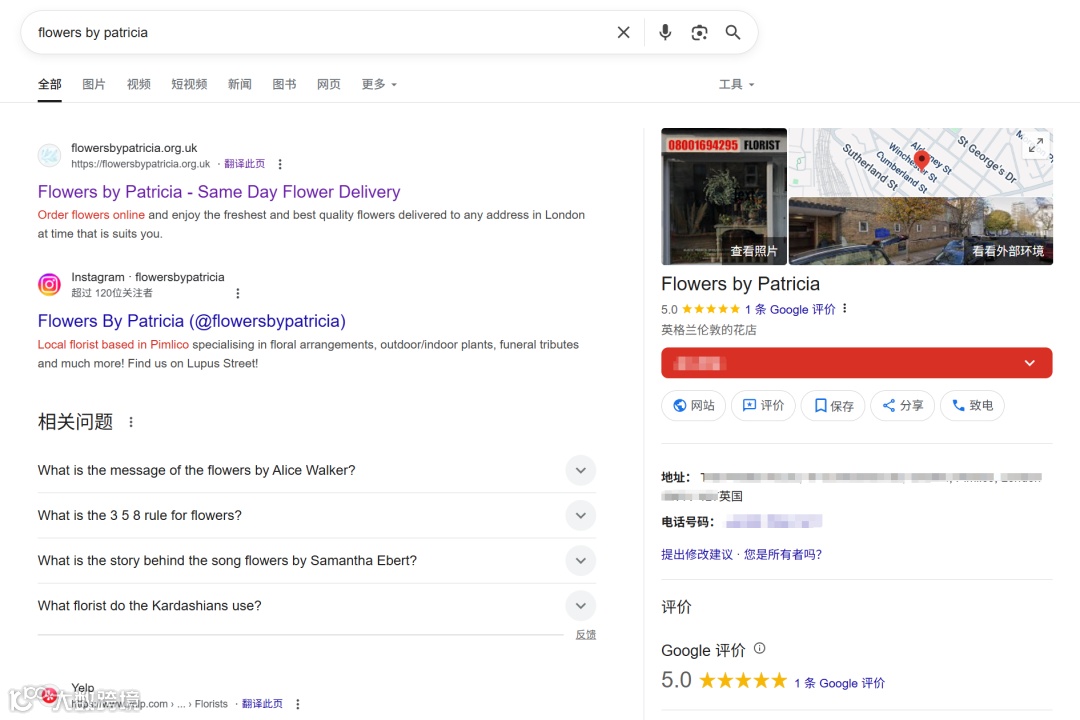The height and width of the screenshot is (720, 1080).
Task: Click the 'https://flowersbypatricia.org.uk' URL text
Action: pos(141,164)
